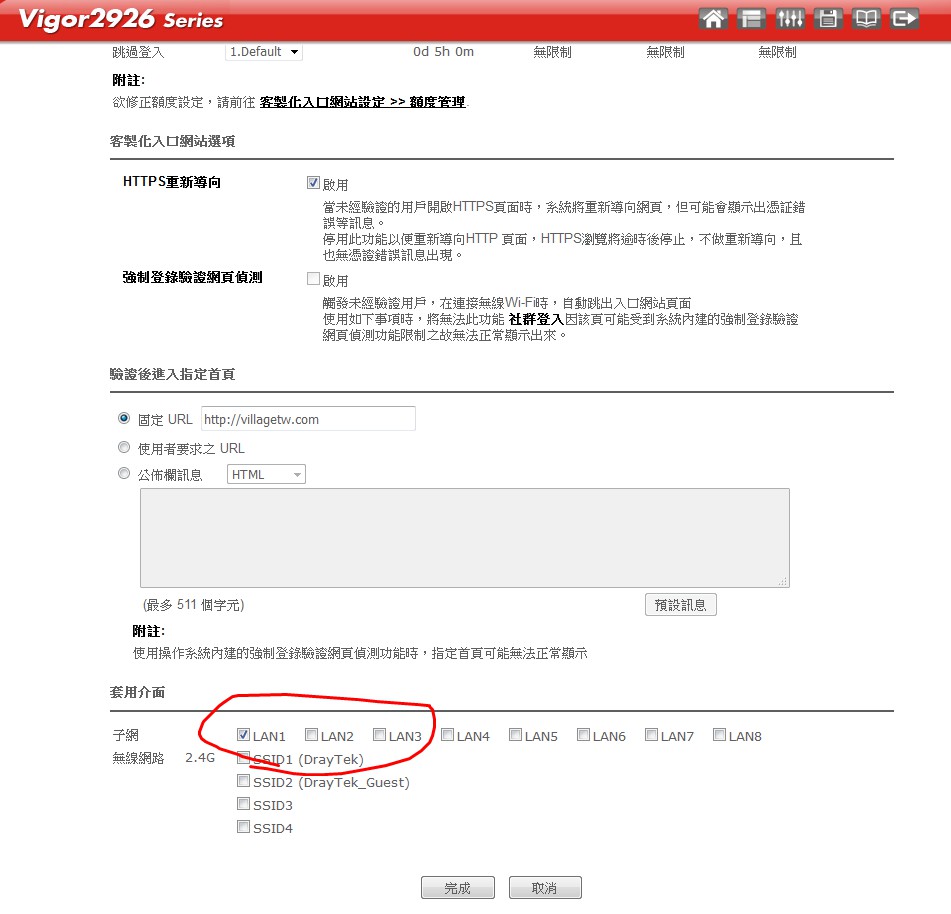951x914 pixels.
Task: Disable the HTTPS重新導向 checkbox
Action: (x=314, y=184)
